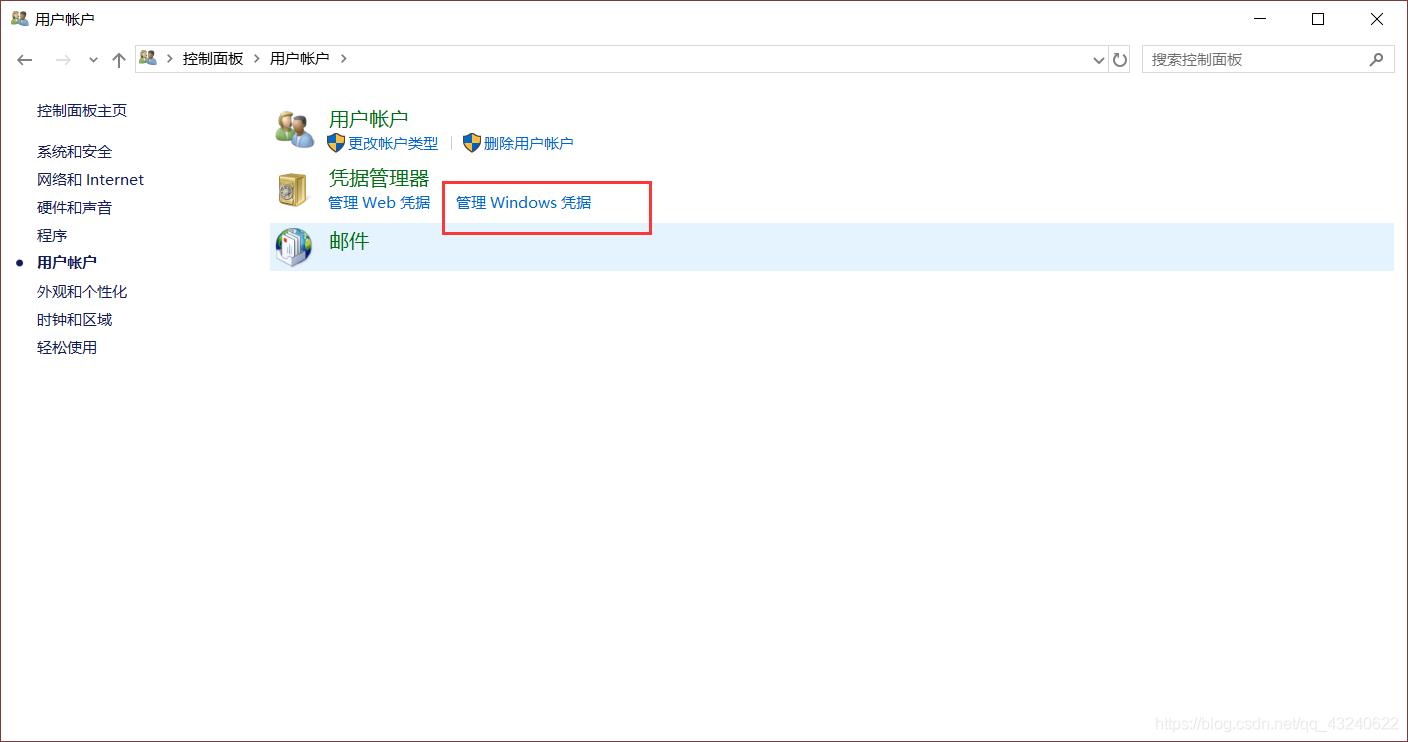Open 系统和安全 in the sidebar

coord(74,151)
